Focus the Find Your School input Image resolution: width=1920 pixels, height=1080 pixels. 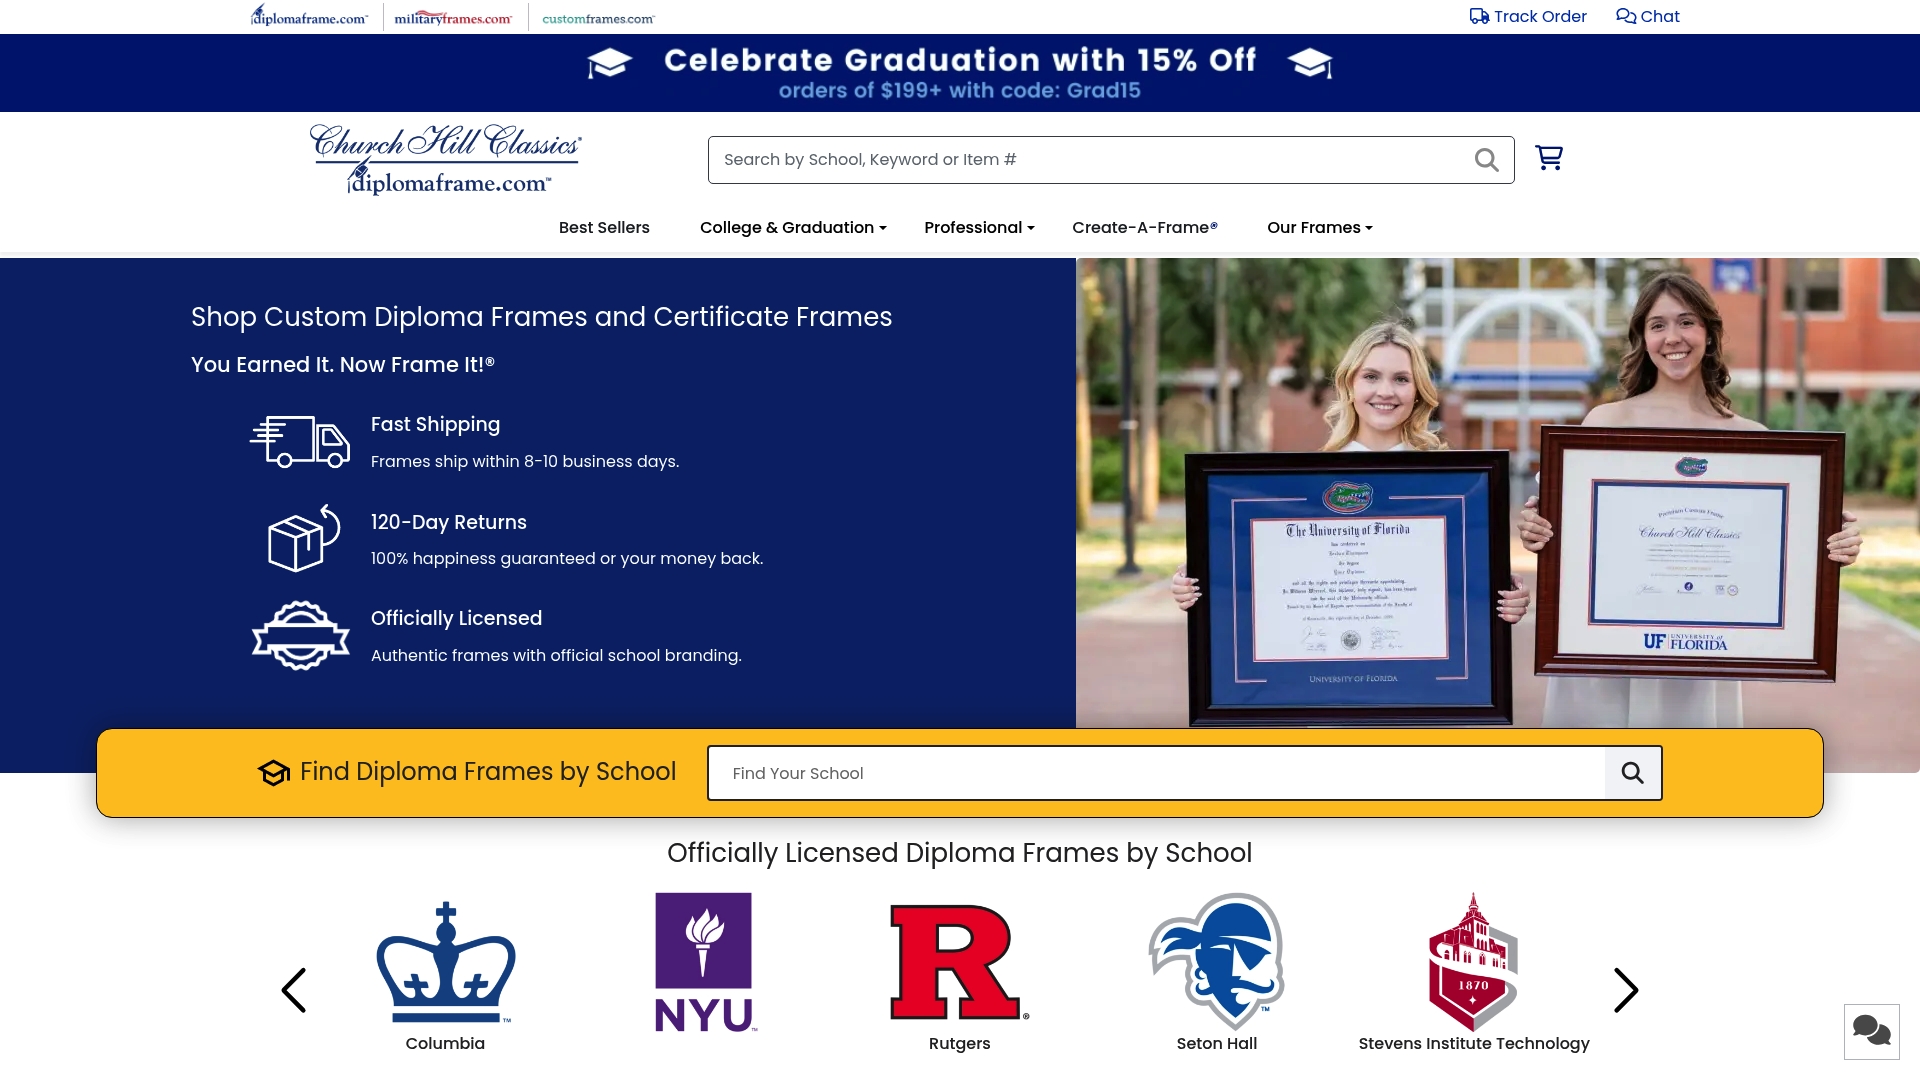tap(1157, 773)
